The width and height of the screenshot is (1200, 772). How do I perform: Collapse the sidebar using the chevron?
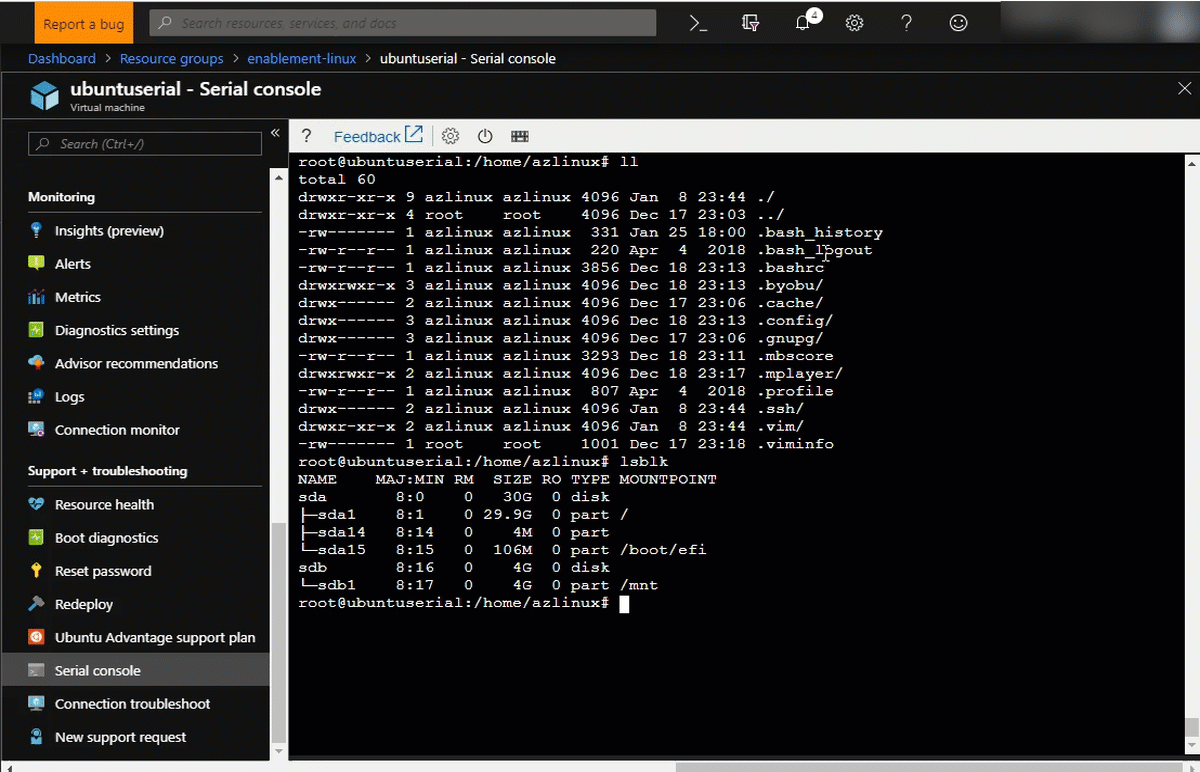(276, 132)
